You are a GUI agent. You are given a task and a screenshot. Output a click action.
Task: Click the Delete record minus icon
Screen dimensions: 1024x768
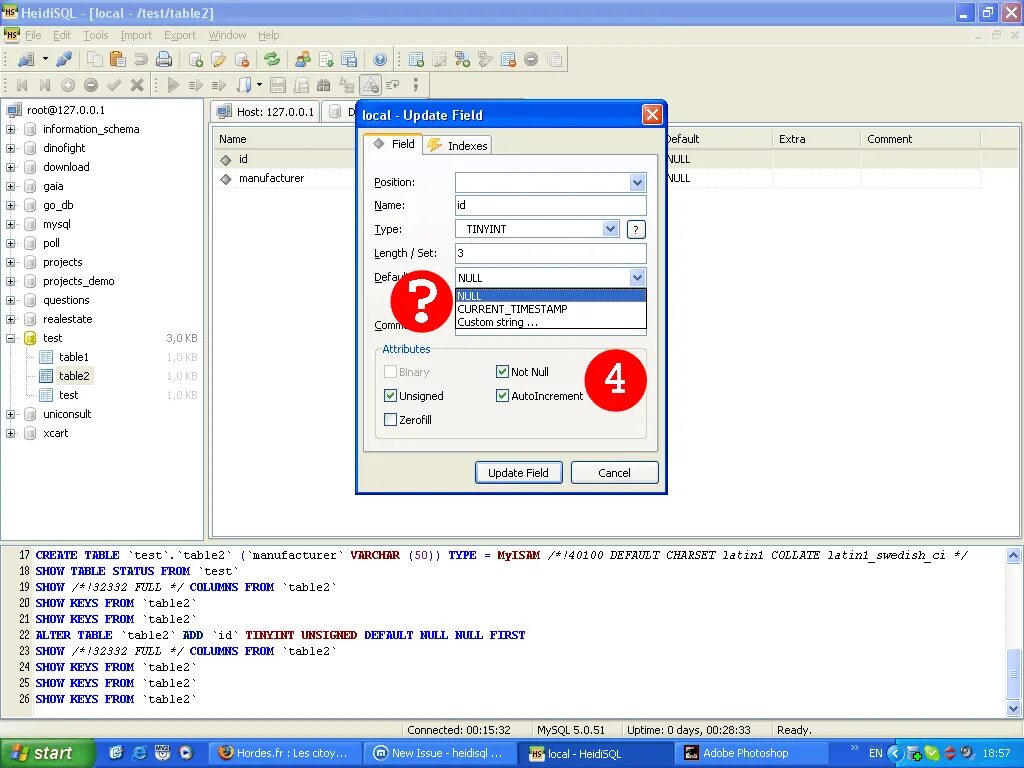[x=91, y=85]
